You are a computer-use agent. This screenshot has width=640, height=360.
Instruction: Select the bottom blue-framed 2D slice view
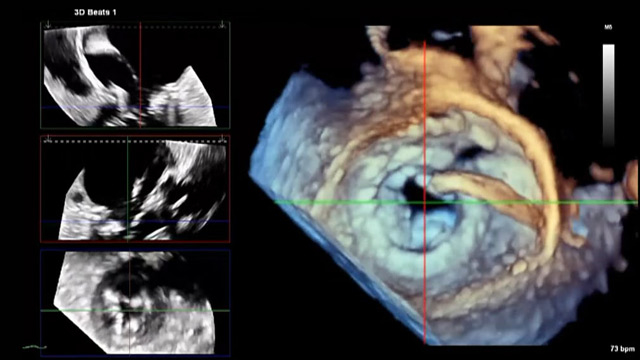(135, 302)
